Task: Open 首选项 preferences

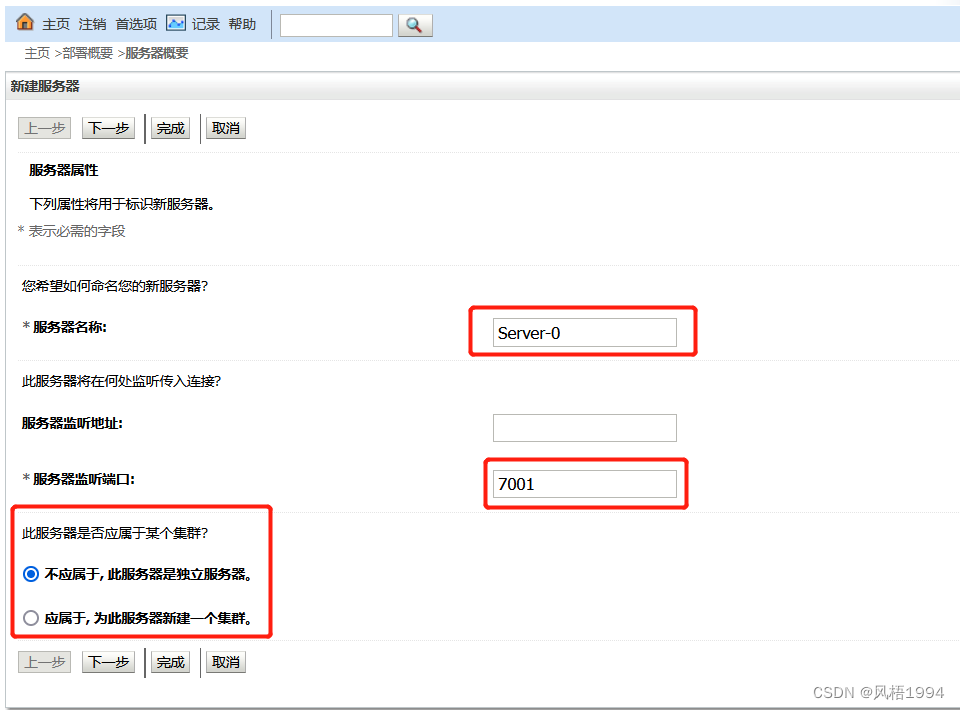Action: [x=136, y=24]
